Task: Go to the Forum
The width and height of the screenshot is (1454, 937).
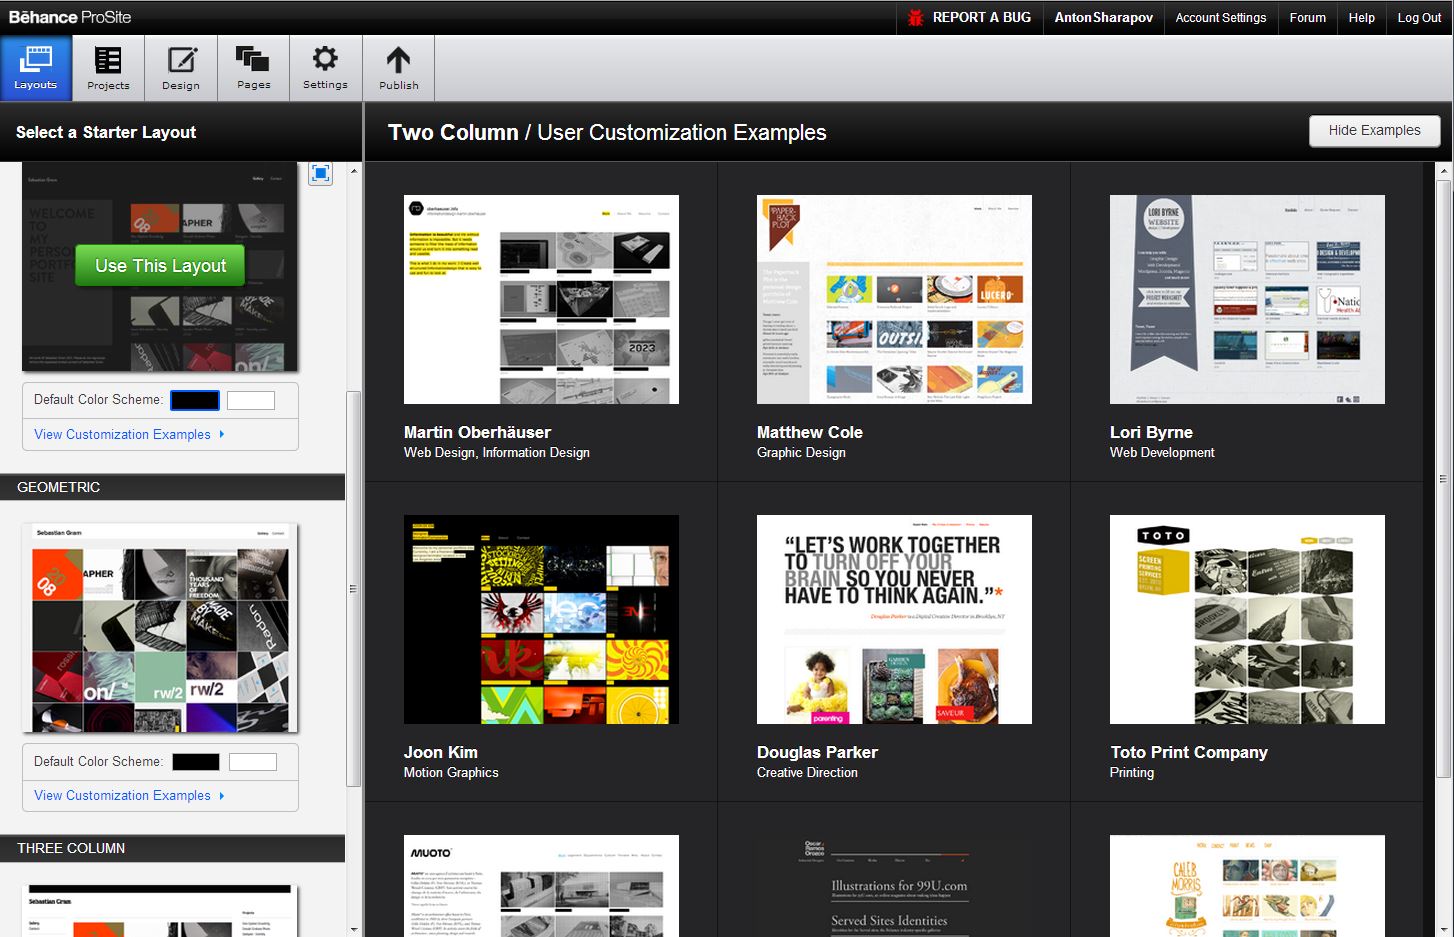Action: click(1307, 17)
